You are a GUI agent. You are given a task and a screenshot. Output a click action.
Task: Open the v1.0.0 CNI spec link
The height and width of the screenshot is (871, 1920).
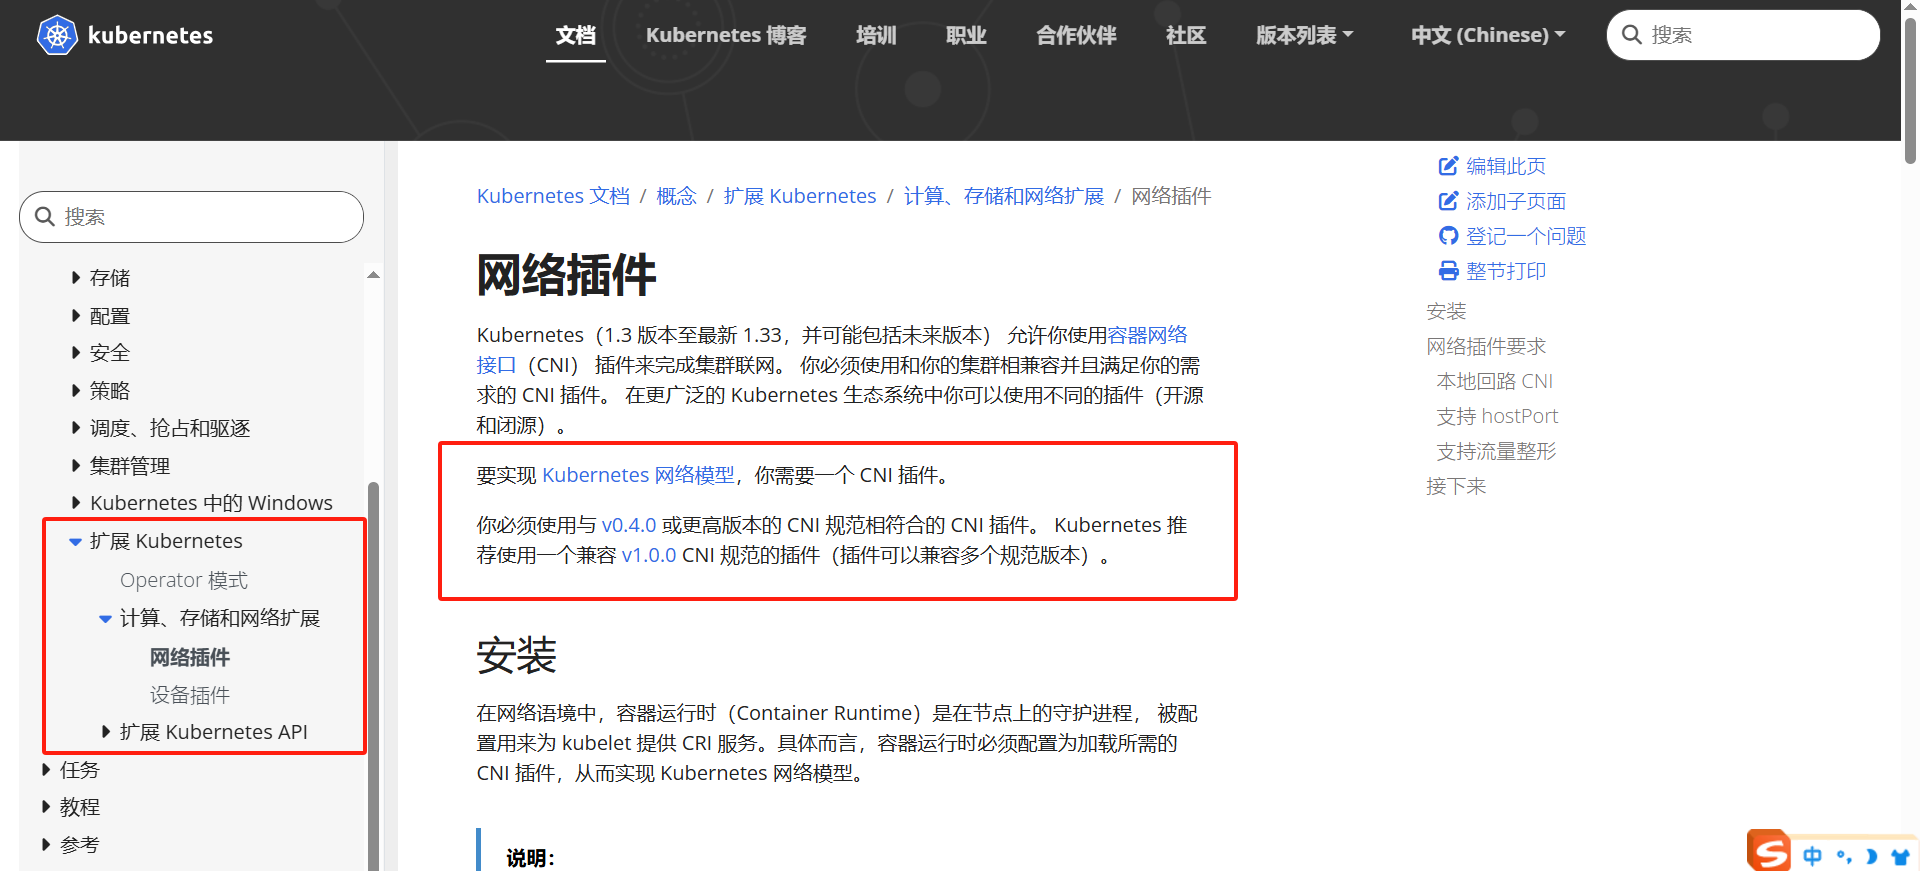[x=649, y=555]
